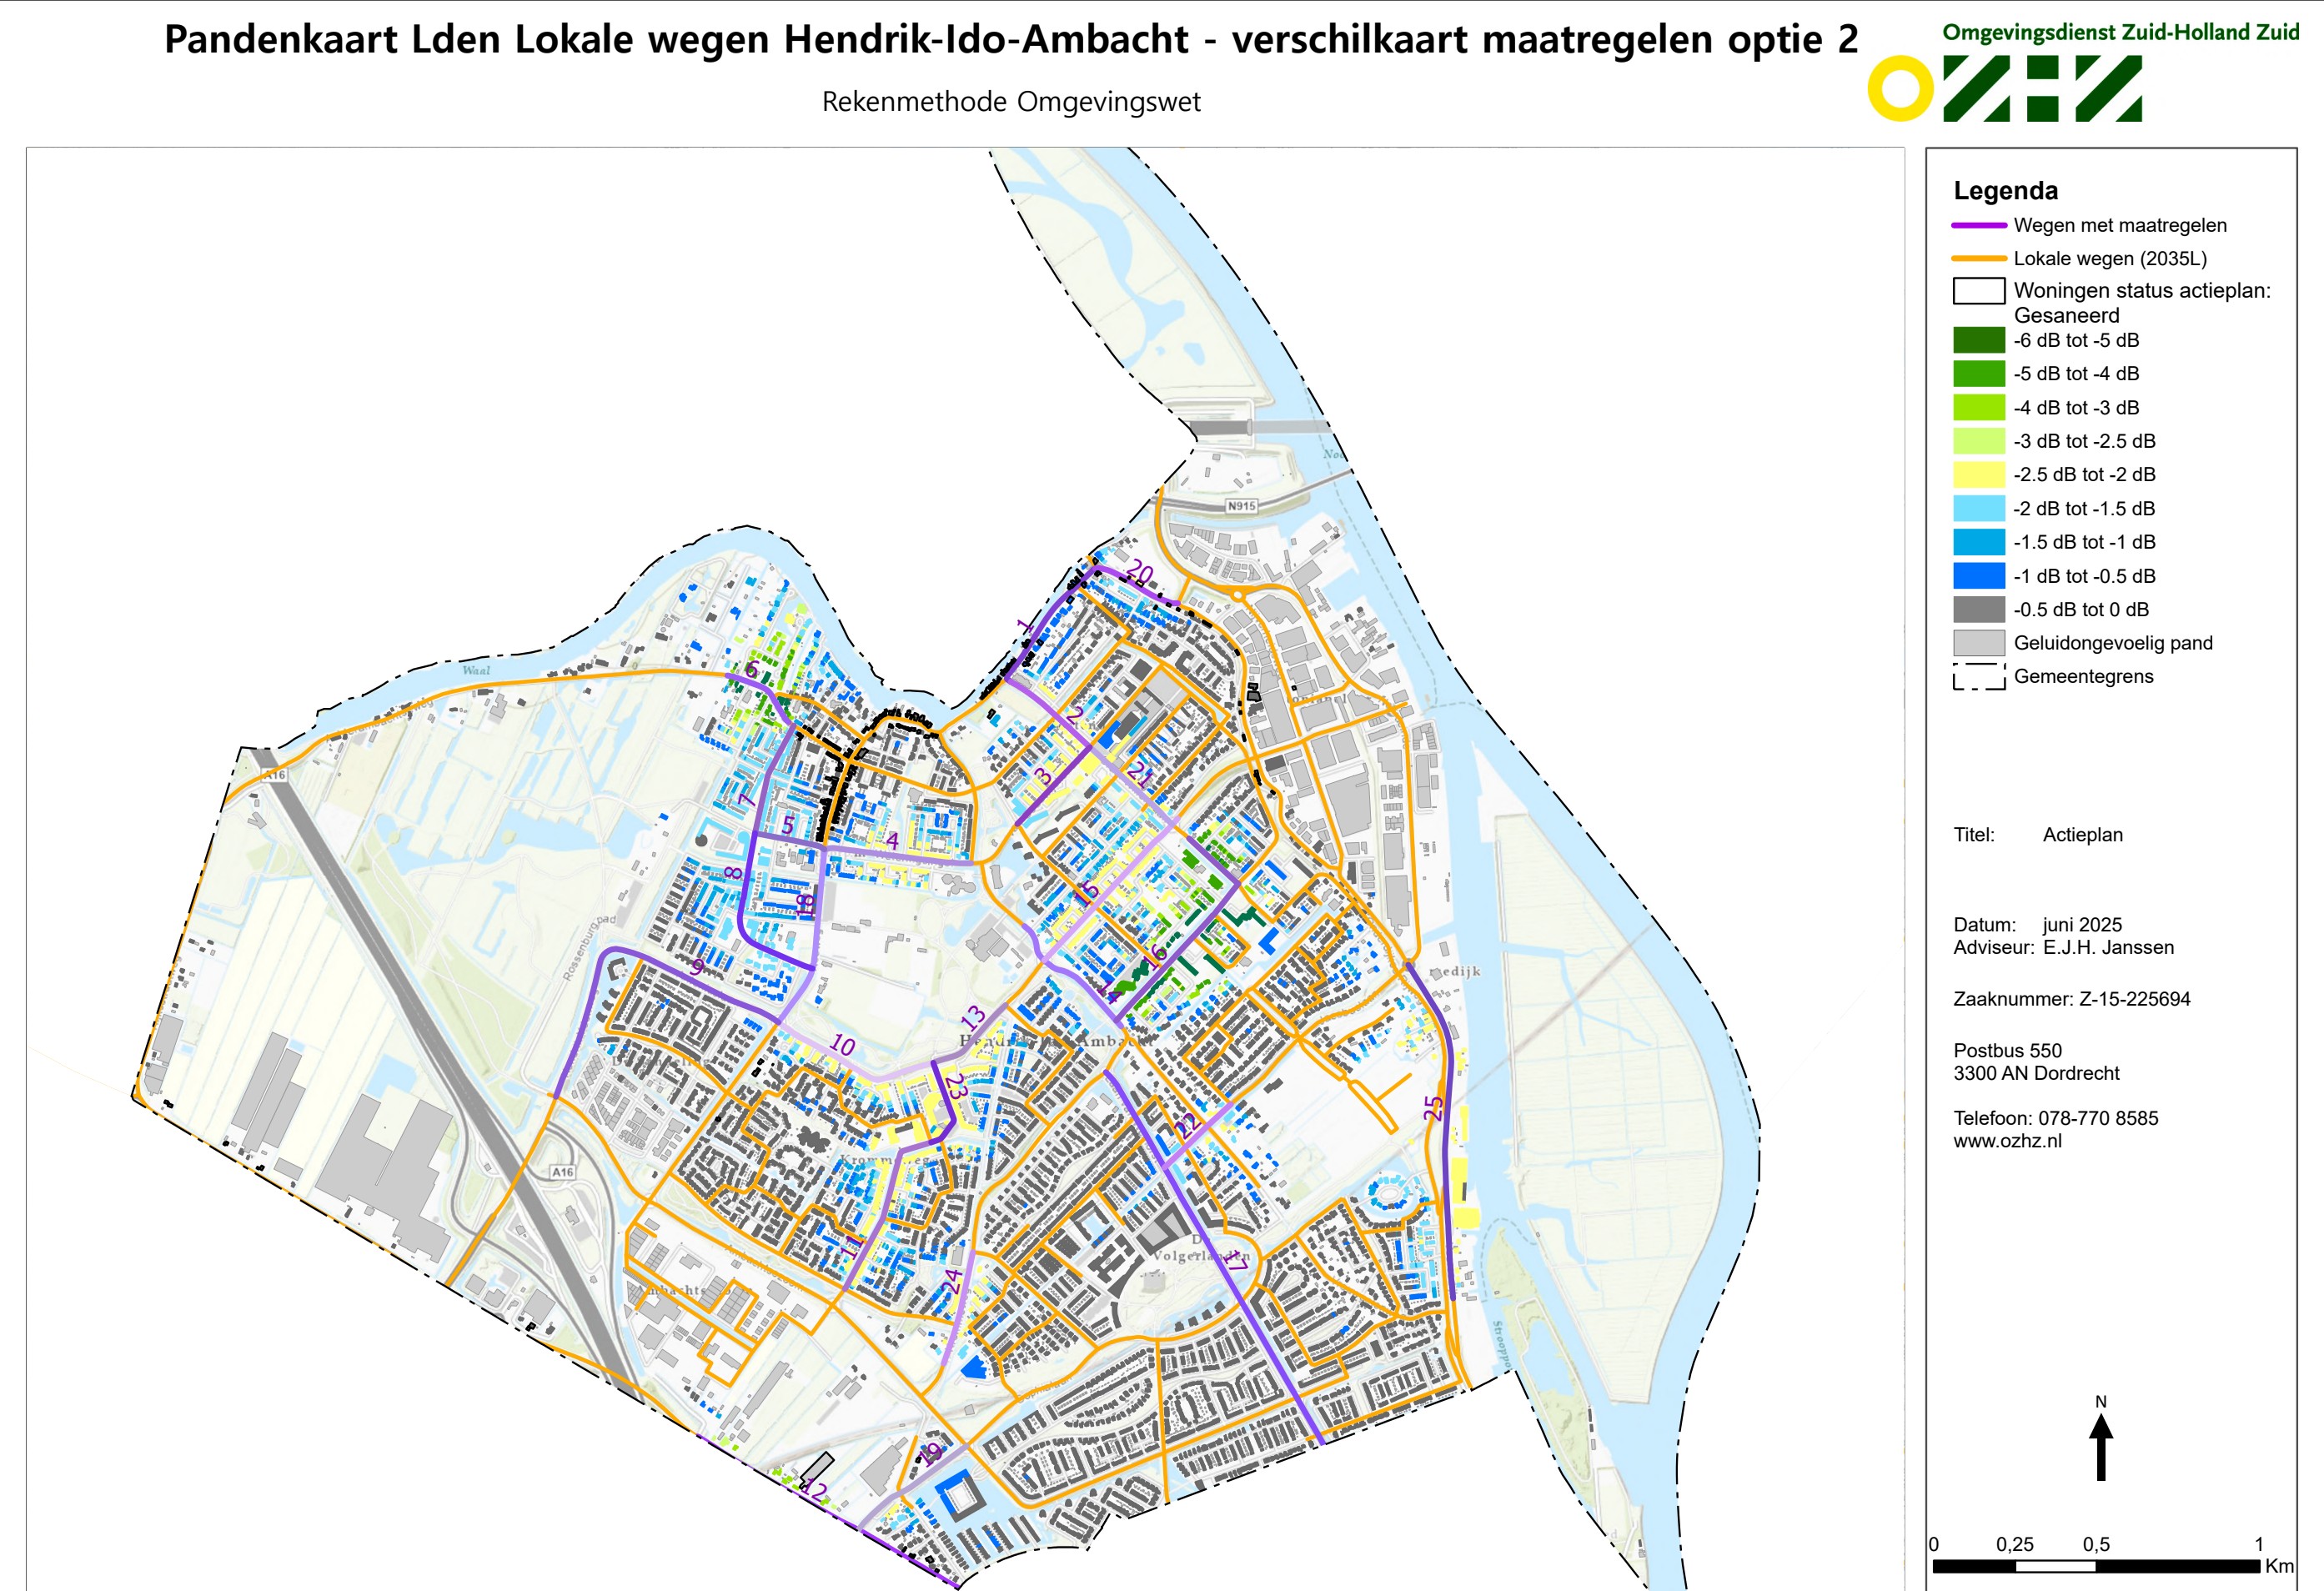2324x1591 pixels.
Task: Click the orange 'Lokale wegen (2035L)' legend line
Action: pos(1979,258)
